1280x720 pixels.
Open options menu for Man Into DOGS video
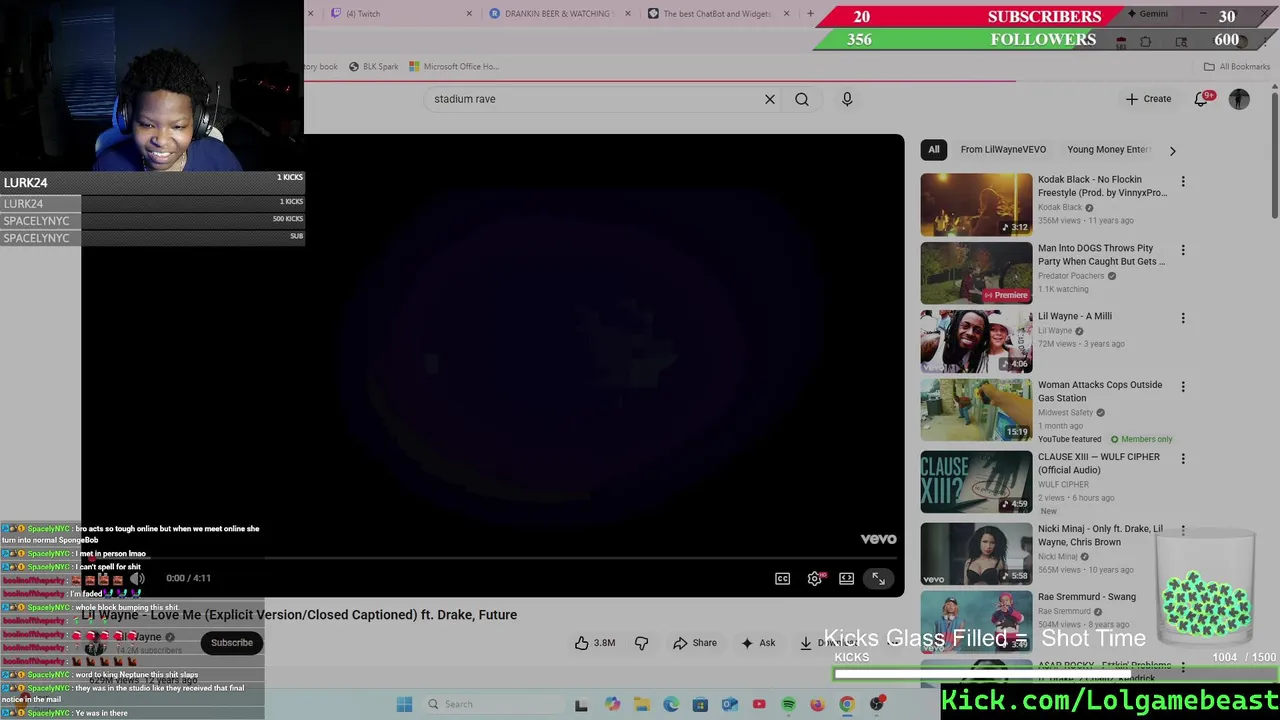click(1183, 250)
